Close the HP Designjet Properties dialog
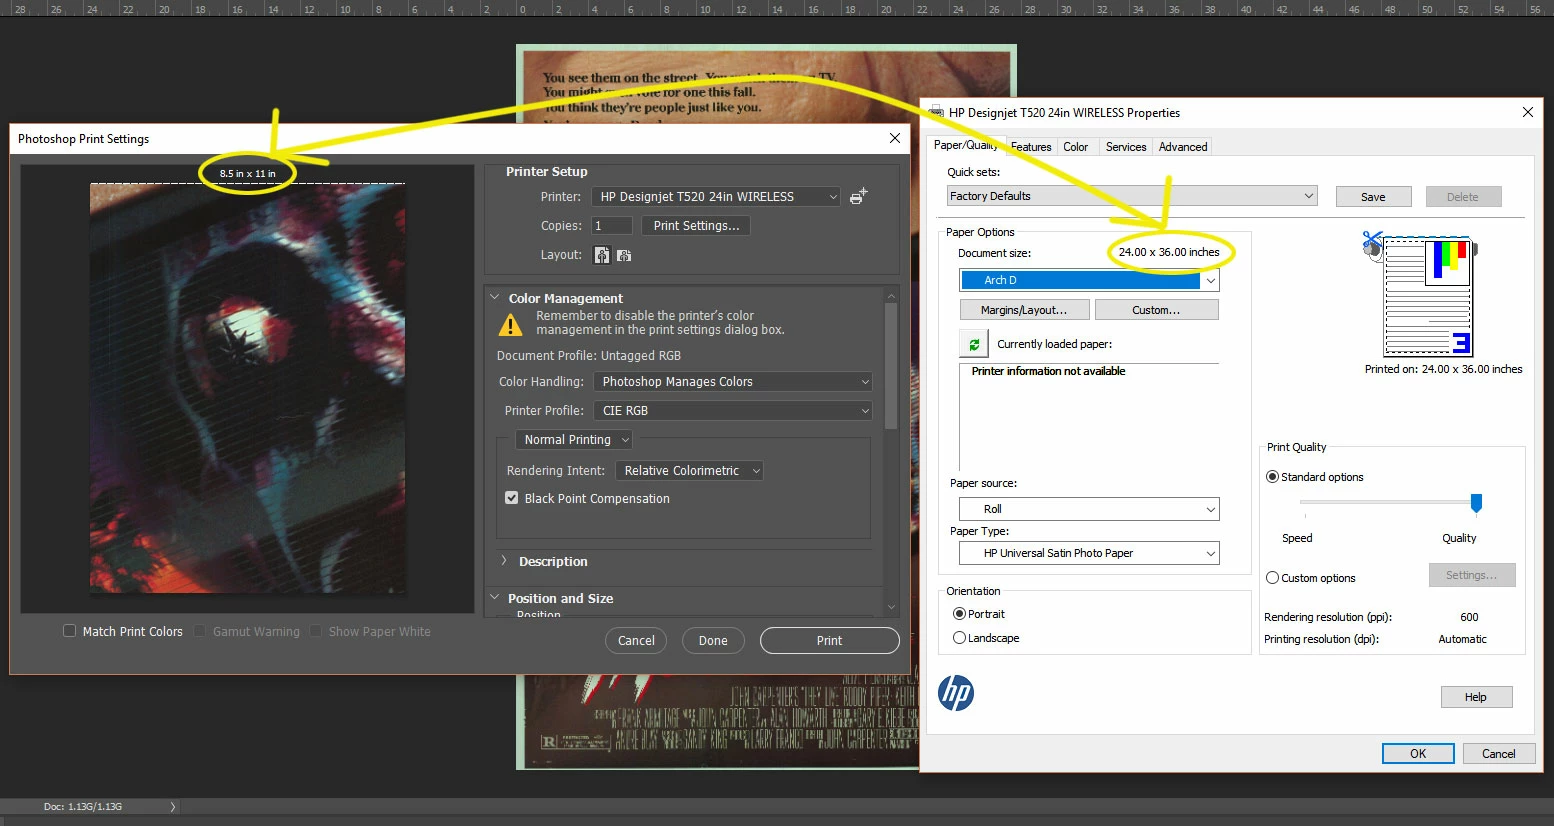 tap(1528, 112)
